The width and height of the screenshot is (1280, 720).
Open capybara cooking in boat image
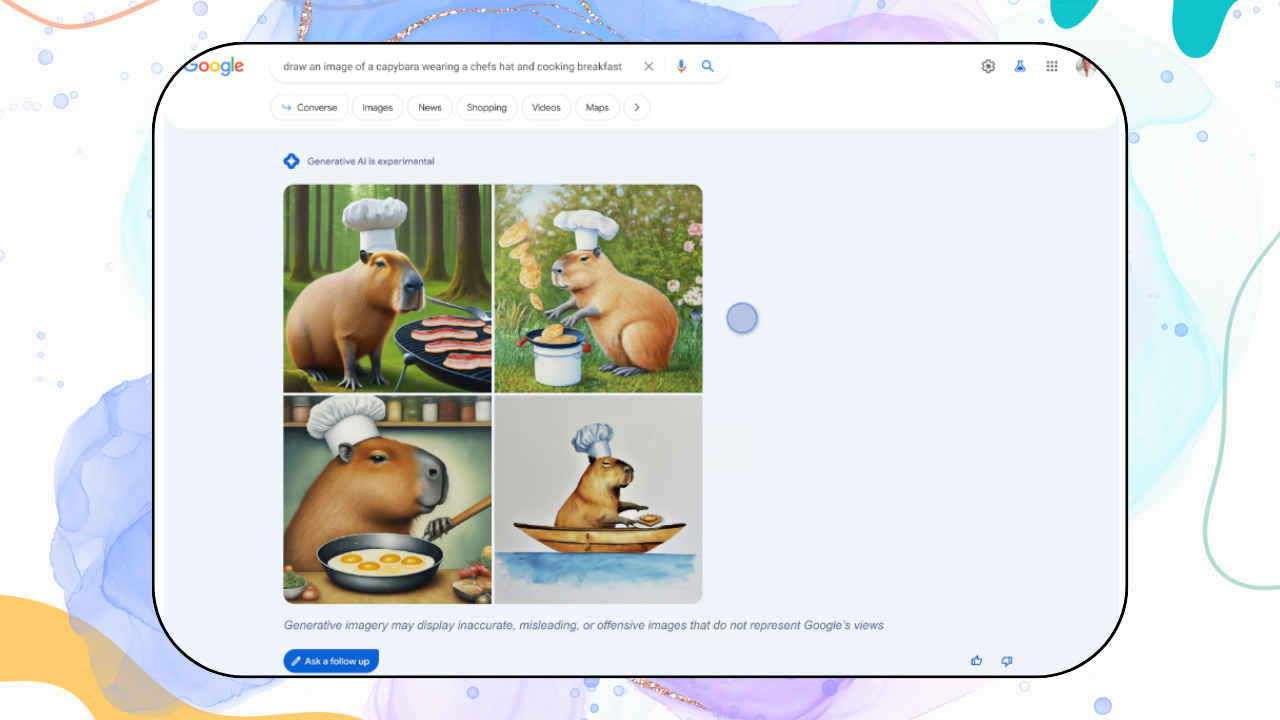pyautogui.click(x=598, y=499)
